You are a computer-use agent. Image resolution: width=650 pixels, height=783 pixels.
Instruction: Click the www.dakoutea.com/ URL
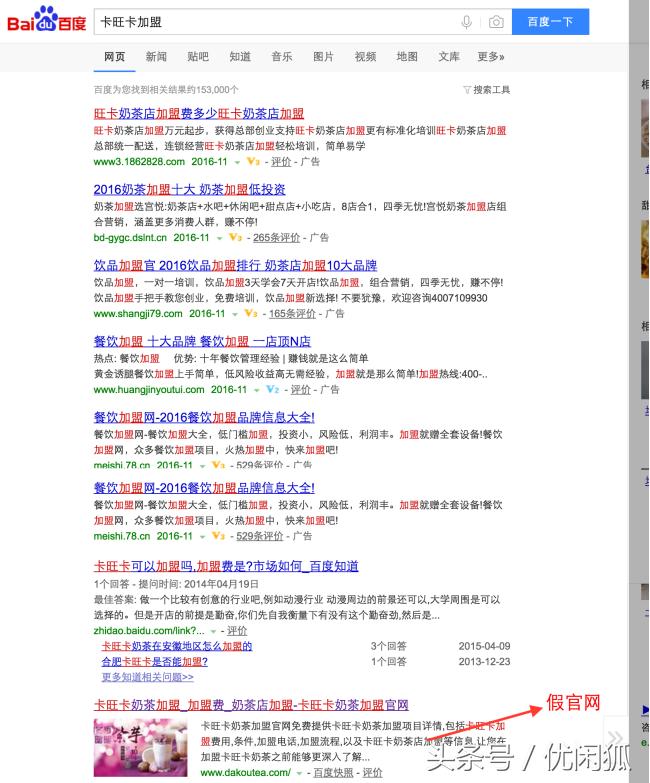click(x=246, y=773)
